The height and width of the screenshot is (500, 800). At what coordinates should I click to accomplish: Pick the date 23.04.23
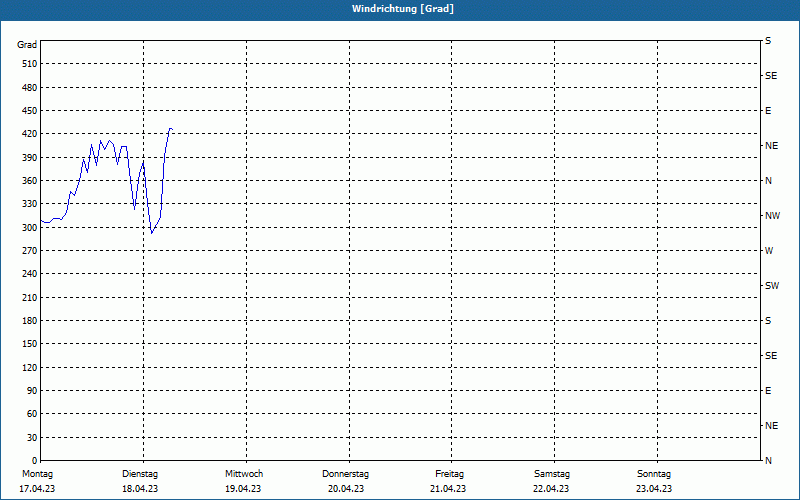tap(654, 489)
